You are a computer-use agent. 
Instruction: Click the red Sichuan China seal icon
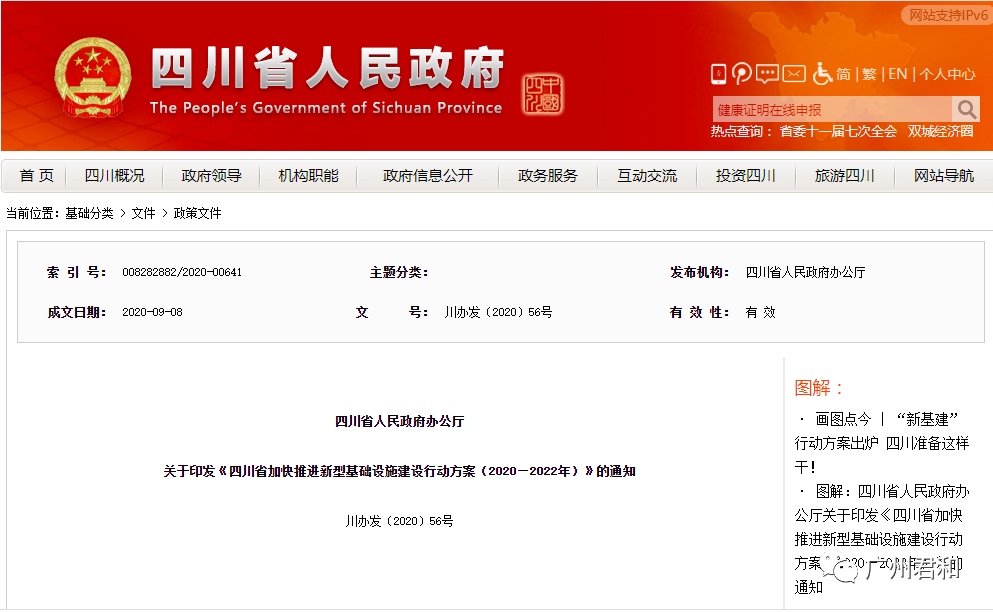543,94
